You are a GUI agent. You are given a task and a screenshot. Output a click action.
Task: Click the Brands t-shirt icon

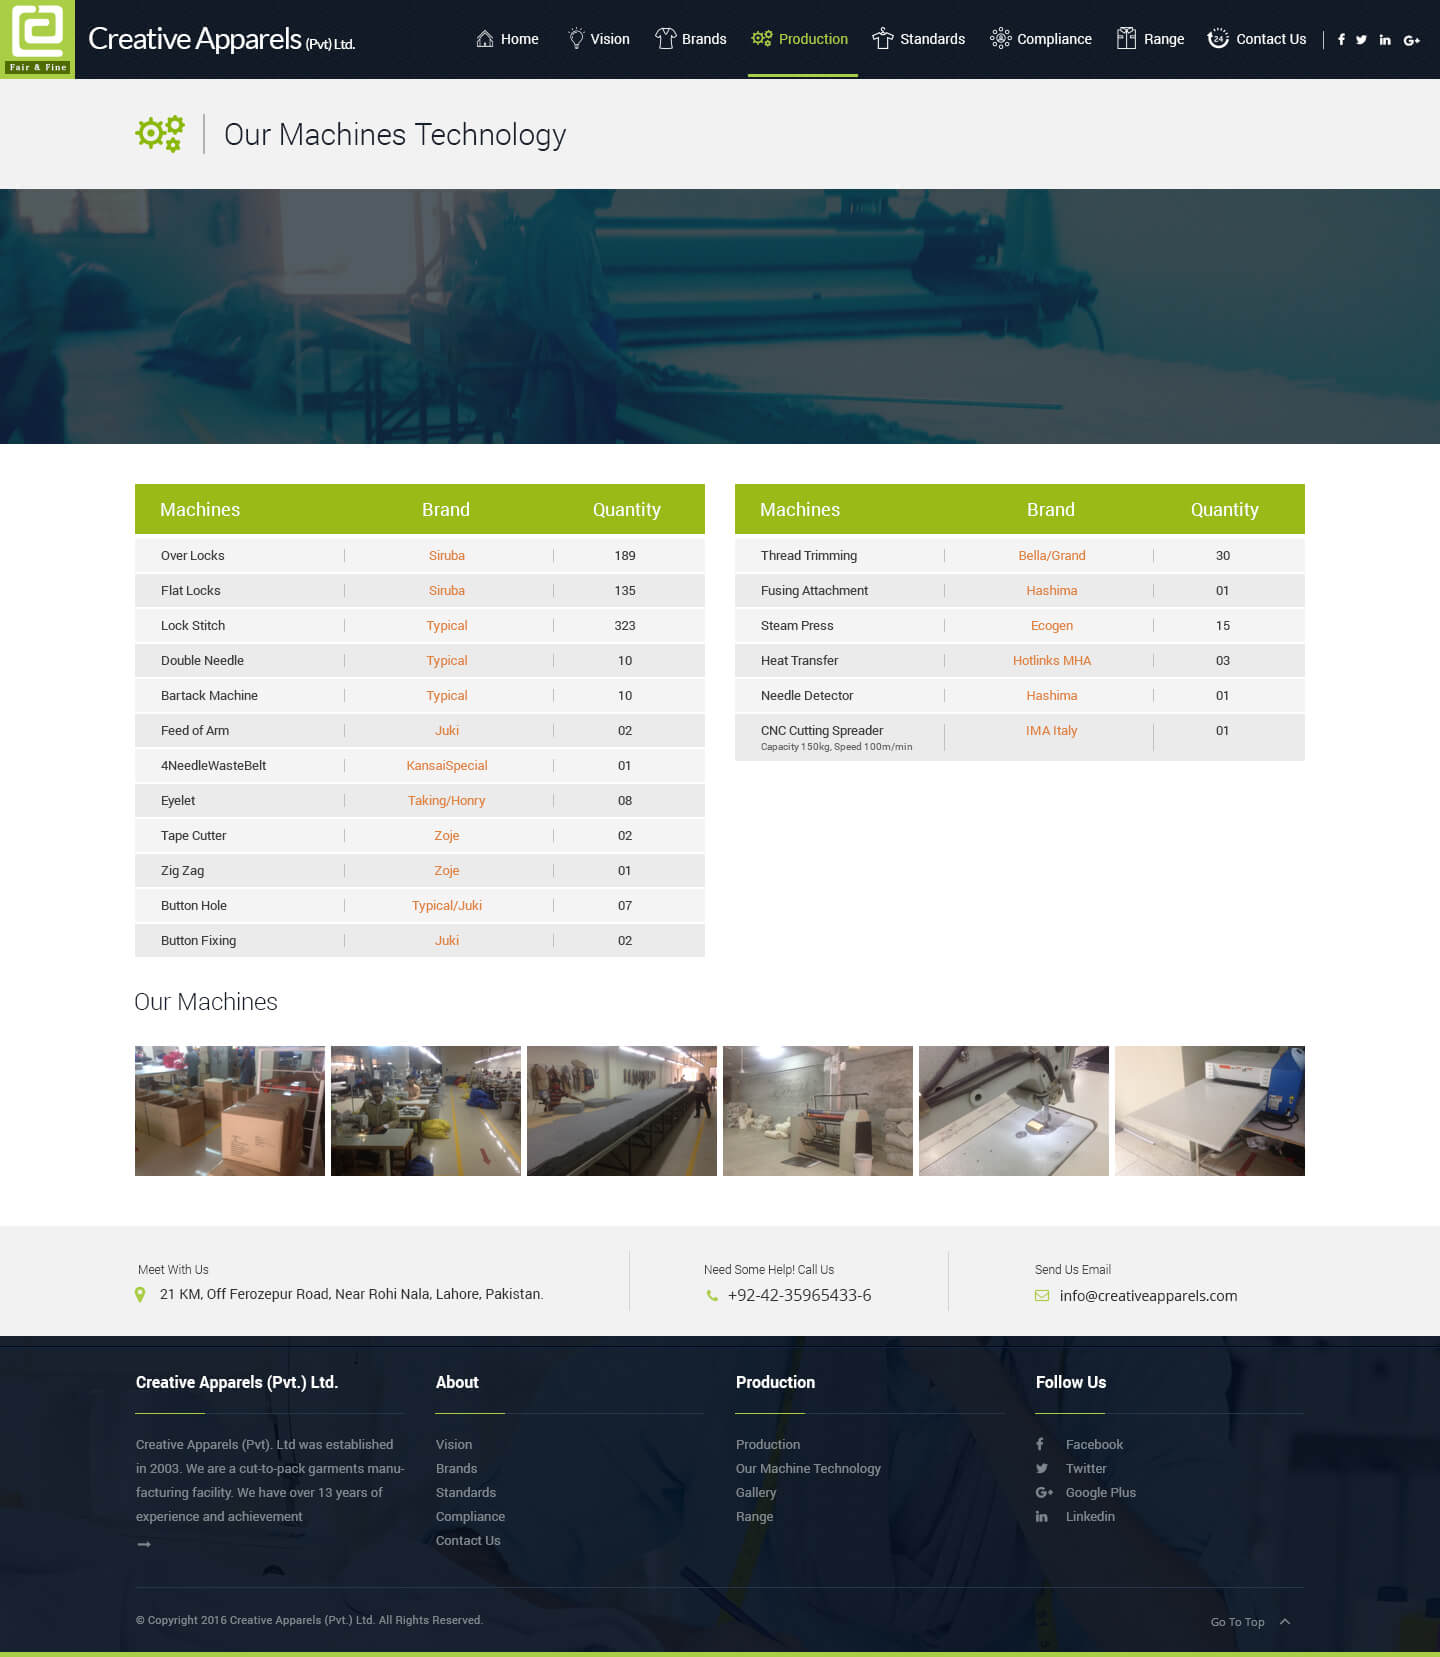tap(665, 39)
